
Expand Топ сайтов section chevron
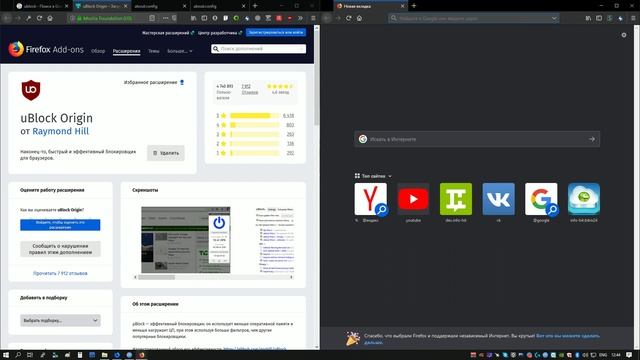point(390,176)
